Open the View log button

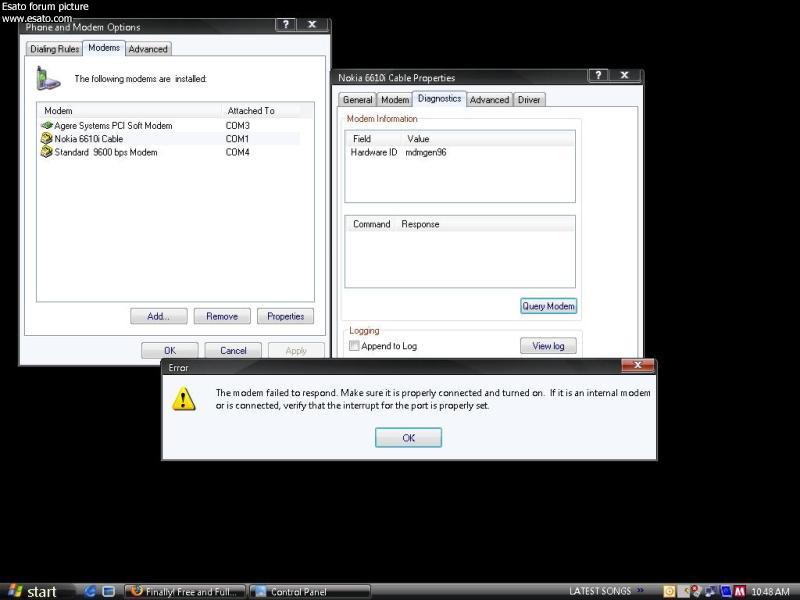tap(548, 346)
